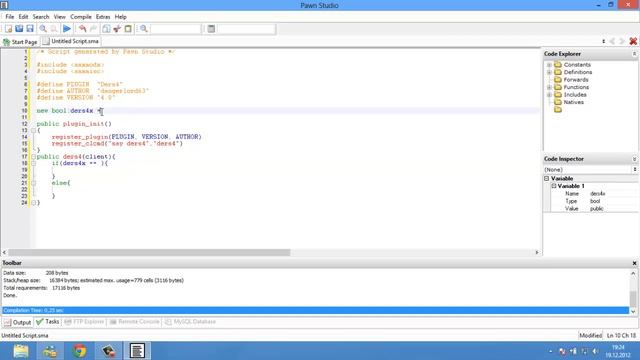Open Google Chrome from the taskbar
Image resolution: width=640 pixels, height=360 pixels.
[80, 351]
